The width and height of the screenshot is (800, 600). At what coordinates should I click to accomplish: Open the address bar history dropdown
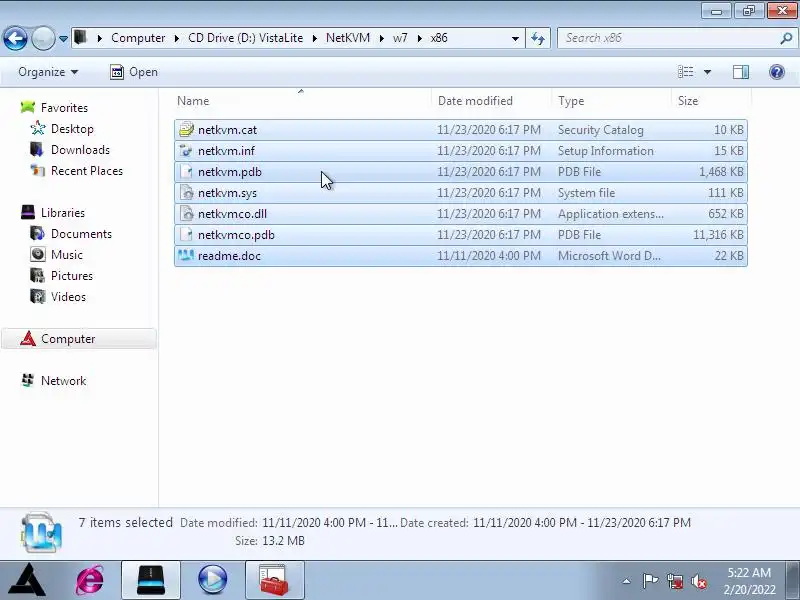click(515, 38)
